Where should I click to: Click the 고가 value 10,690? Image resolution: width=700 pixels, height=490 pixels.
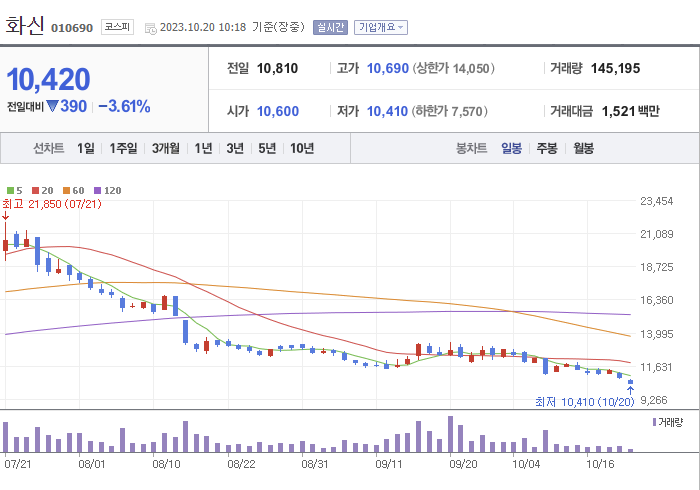(388, 68)
